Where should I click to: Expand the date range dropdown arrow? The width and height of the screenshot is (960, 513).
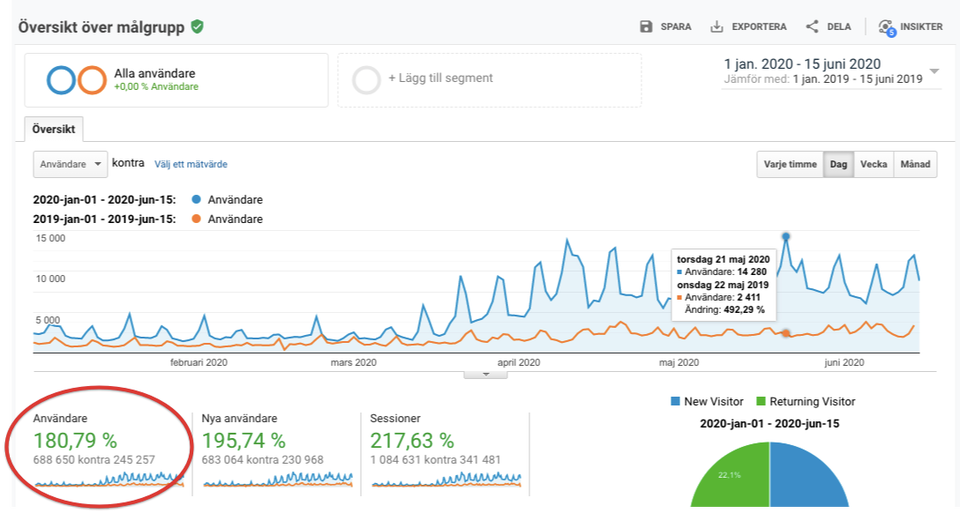tap(934, 72)
